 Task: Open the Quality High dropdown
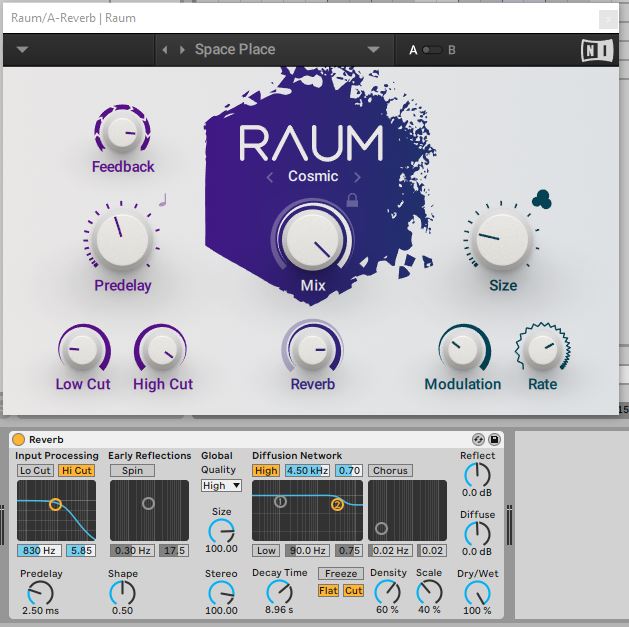[221, 486]
